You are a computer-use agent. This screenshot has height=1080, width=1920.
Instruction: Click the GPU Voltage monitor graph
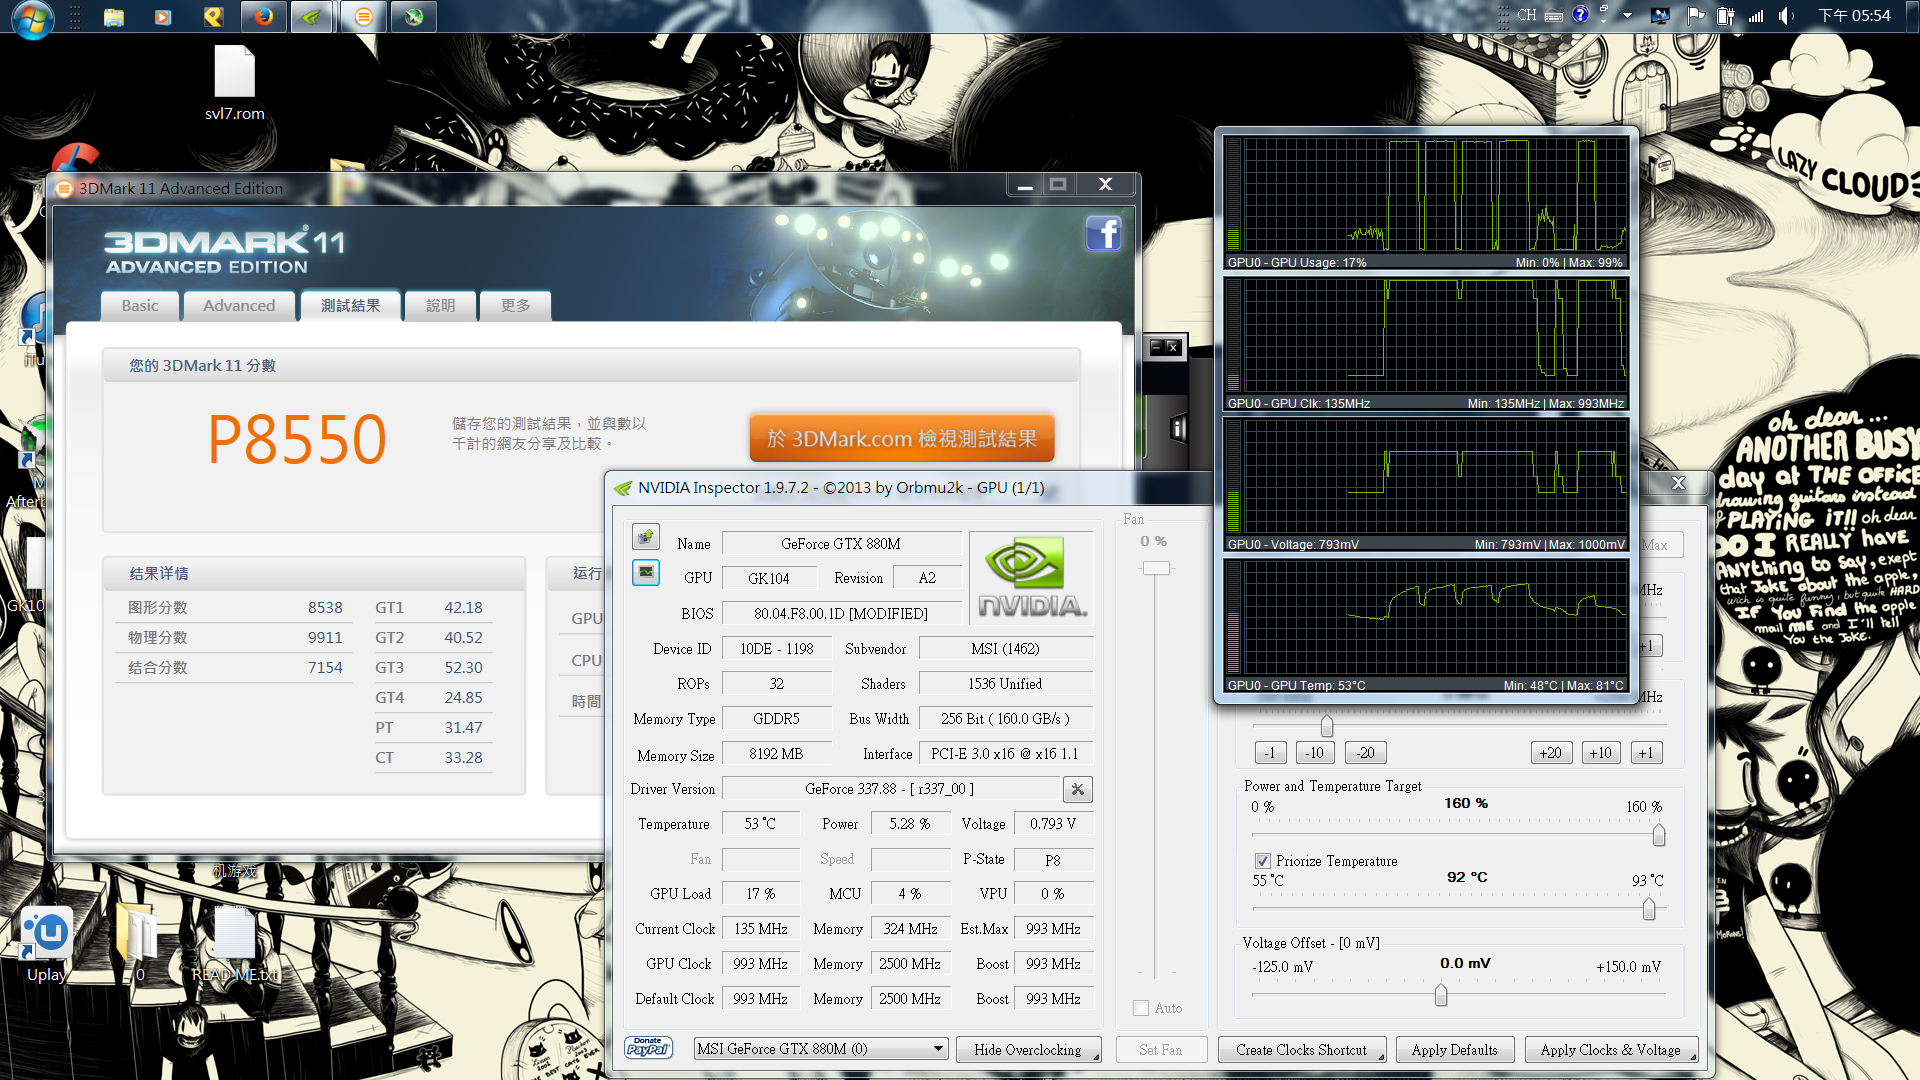(x=1425, y=485)
